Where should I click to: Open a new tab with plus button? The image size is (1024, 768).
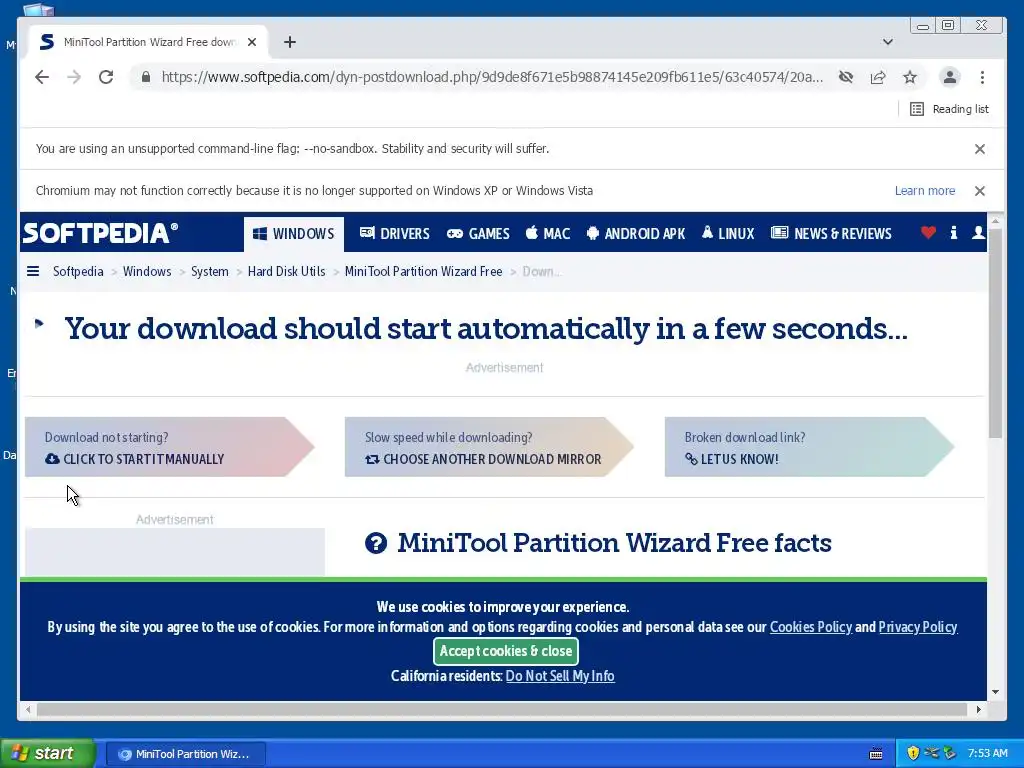290,42
